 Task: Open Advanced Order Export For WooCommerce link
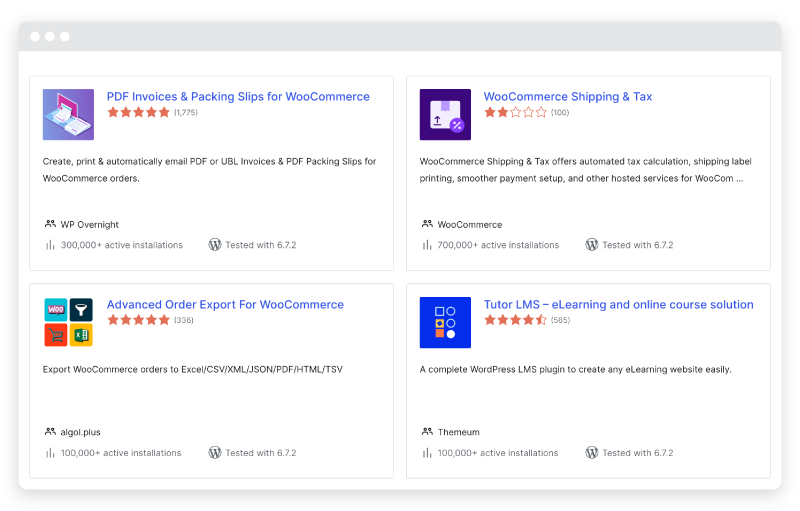225,304
